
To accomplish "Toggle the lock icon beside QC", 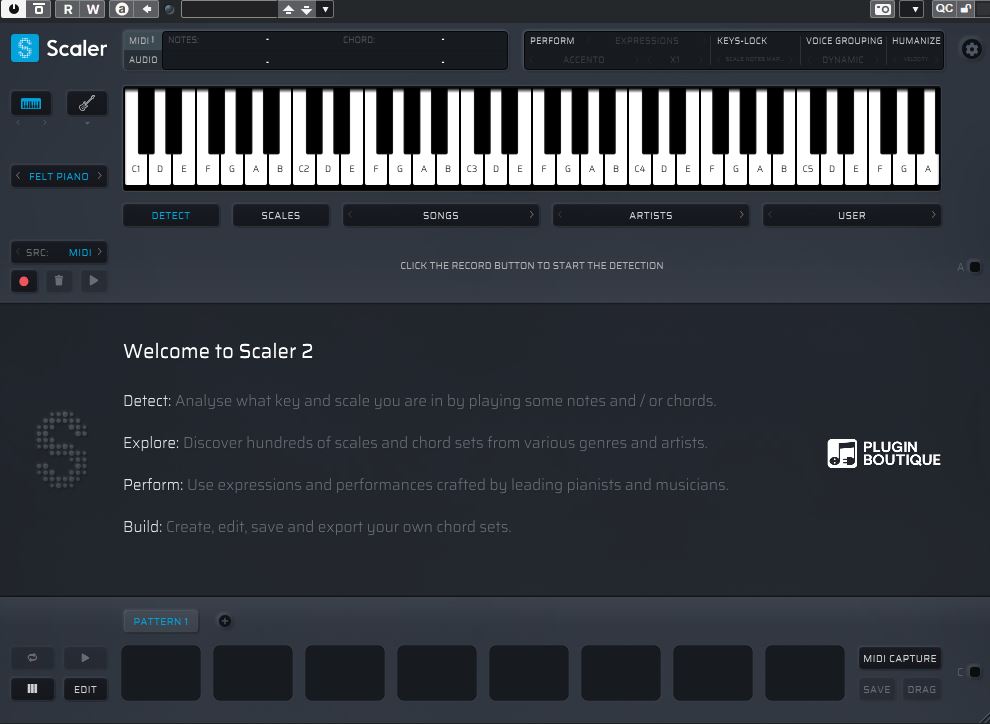I will point(965,9).
